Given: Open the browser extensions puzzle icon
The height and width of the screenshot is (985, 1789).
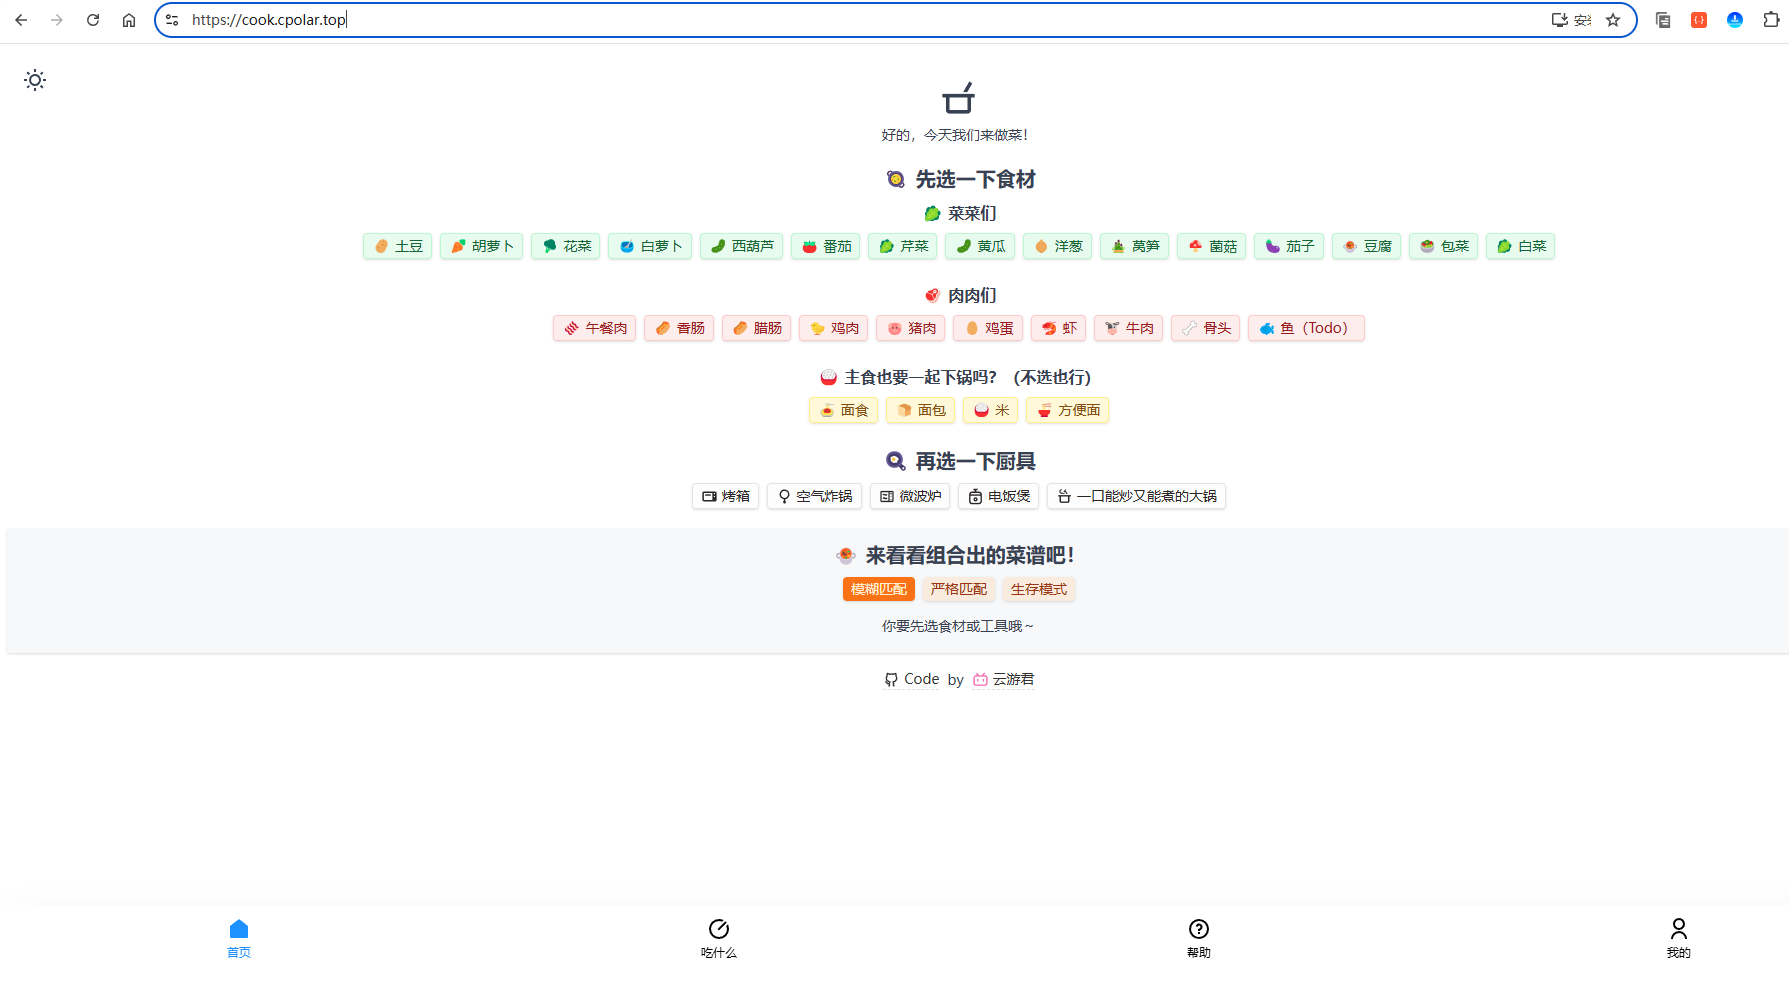Looking at the screenshot, I should point(1771,20).
